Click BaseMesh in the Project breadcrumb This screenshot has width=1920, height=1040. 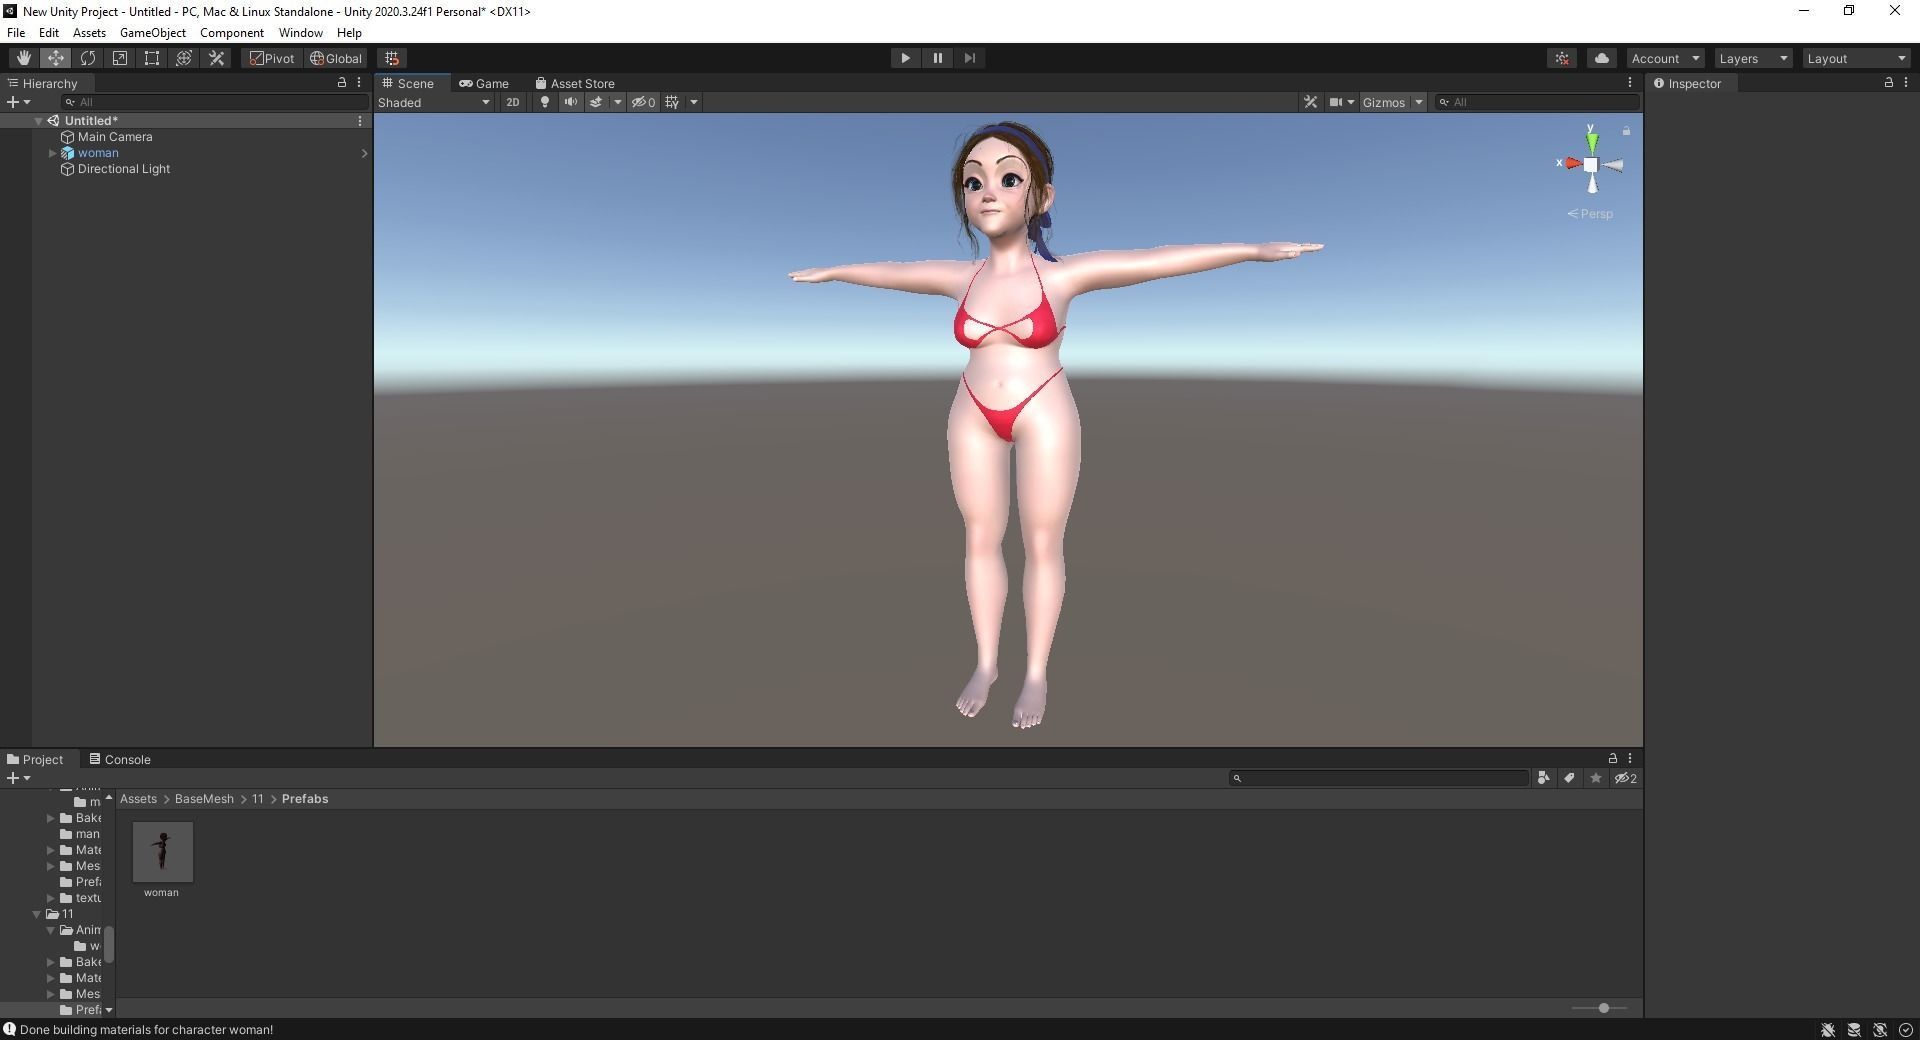pos(204,799)
